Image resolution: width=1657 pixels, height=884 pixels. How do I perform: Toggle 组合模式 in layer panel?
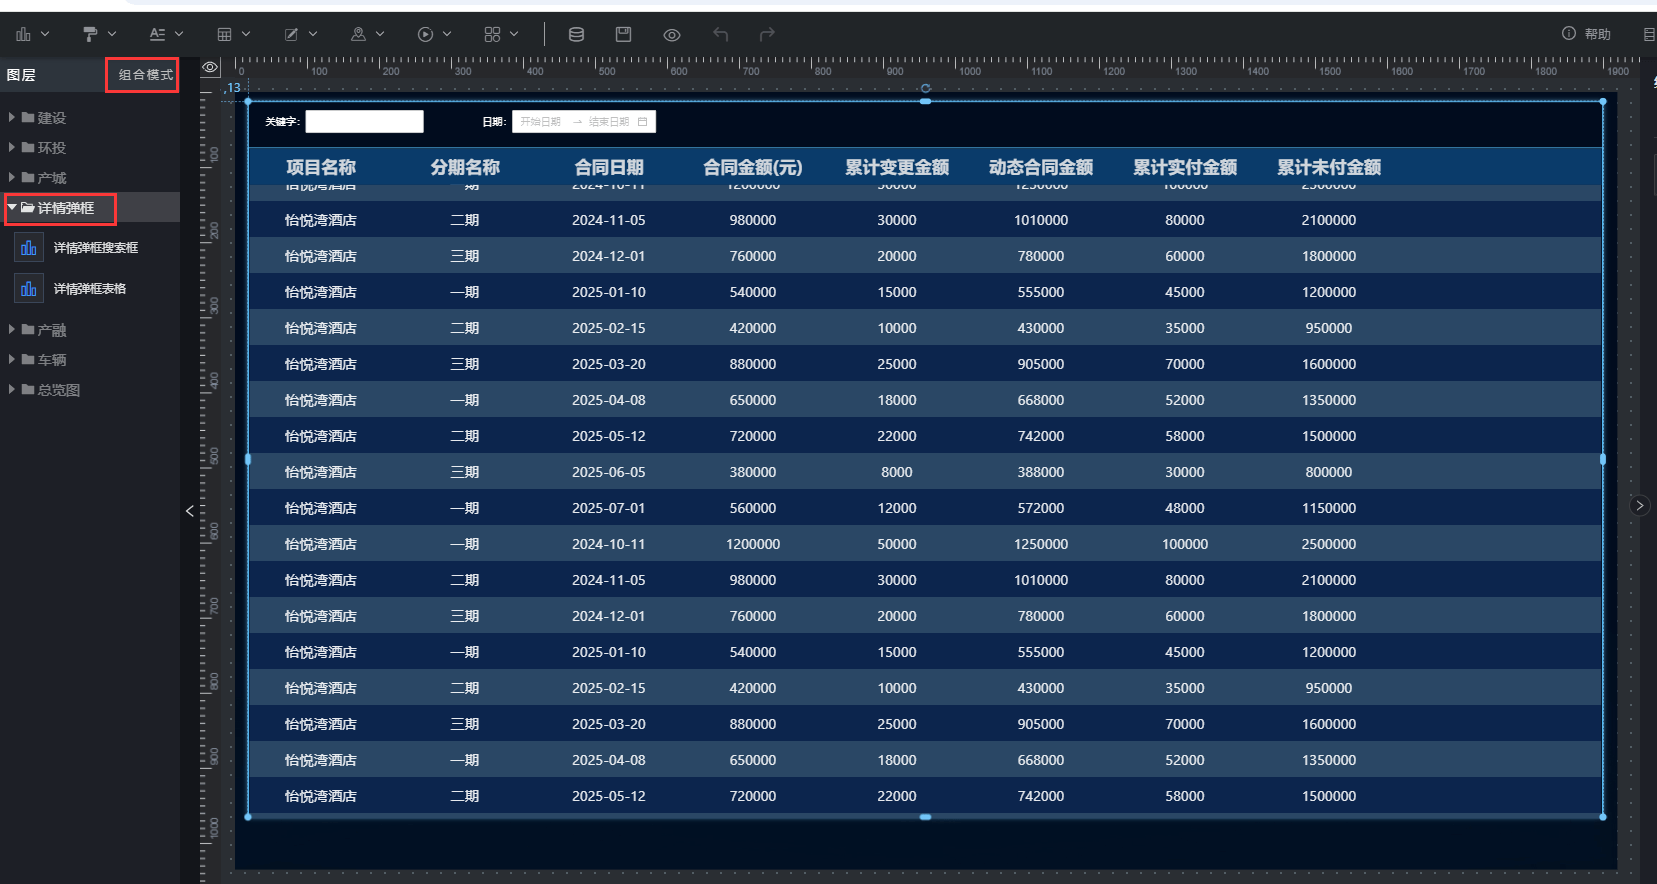[x=145, y=75]
